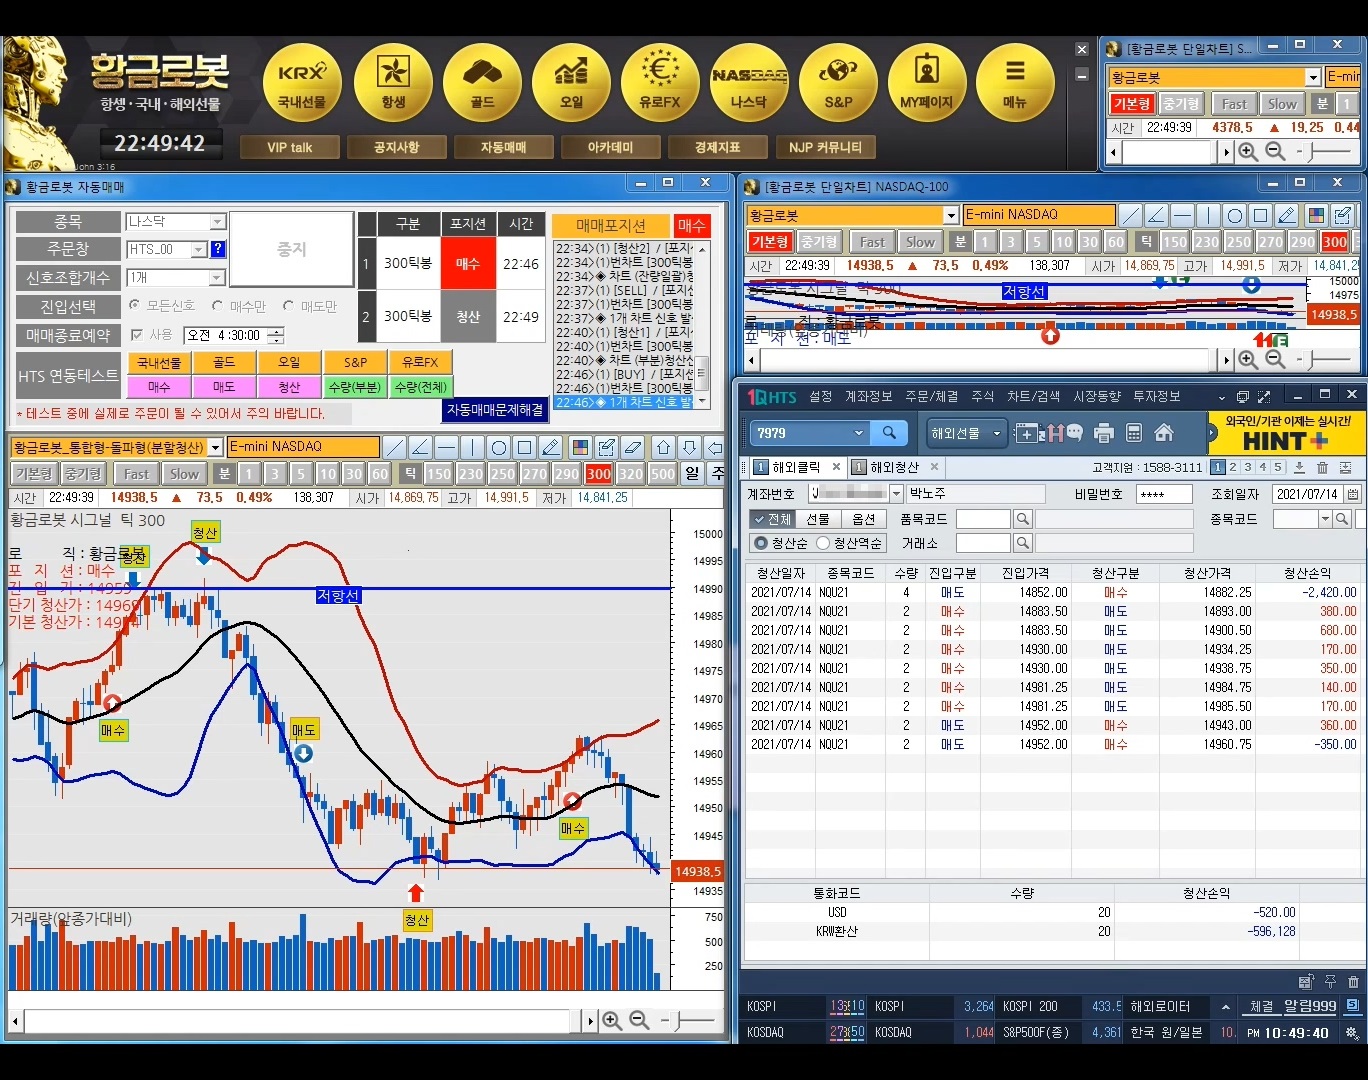Click the pink 매수 test button
Viewport: 1368px width, 1080px height.
(x=159, y=386)
